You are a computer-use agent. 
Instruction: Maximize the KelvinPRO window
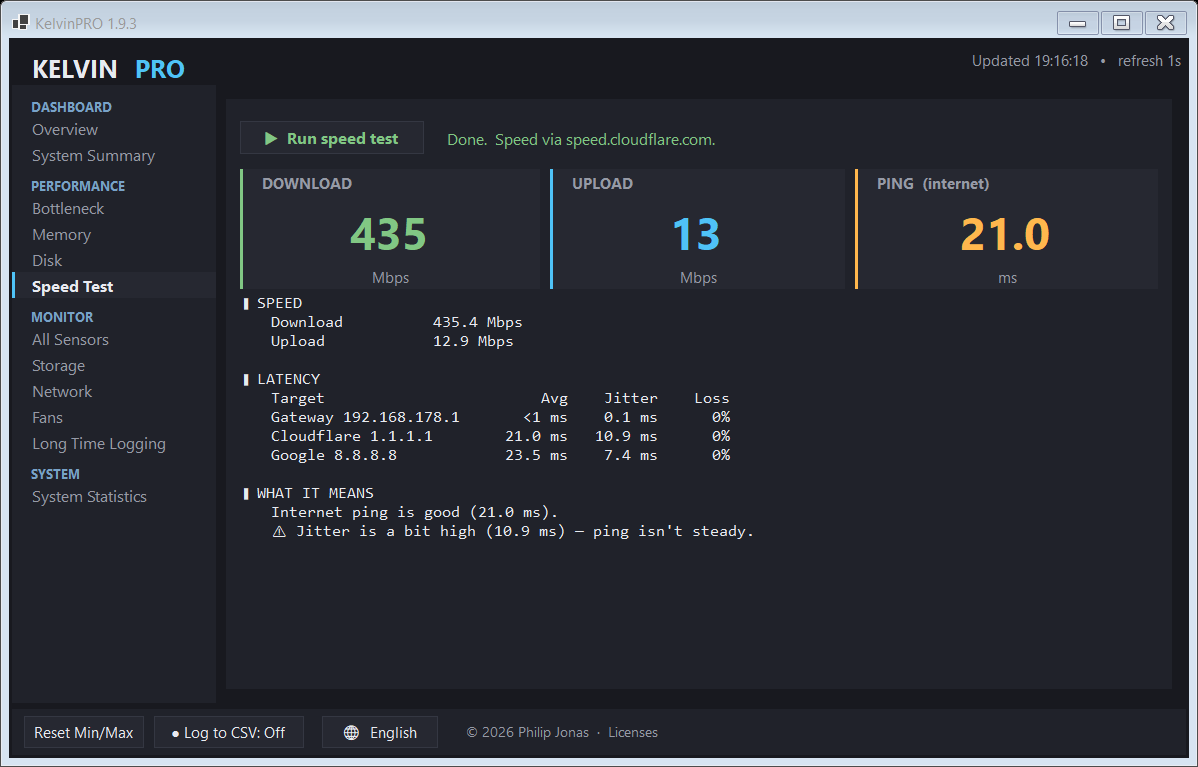coord(1122,23)
